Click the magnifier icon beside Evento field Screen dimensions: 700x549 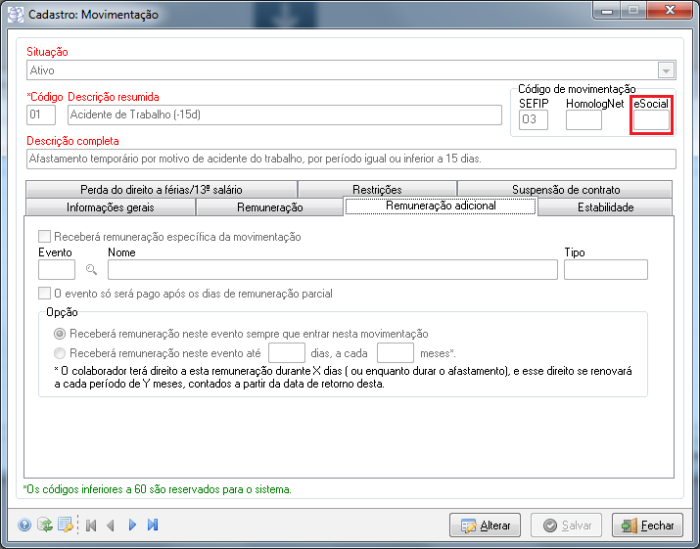click(92, 270)
